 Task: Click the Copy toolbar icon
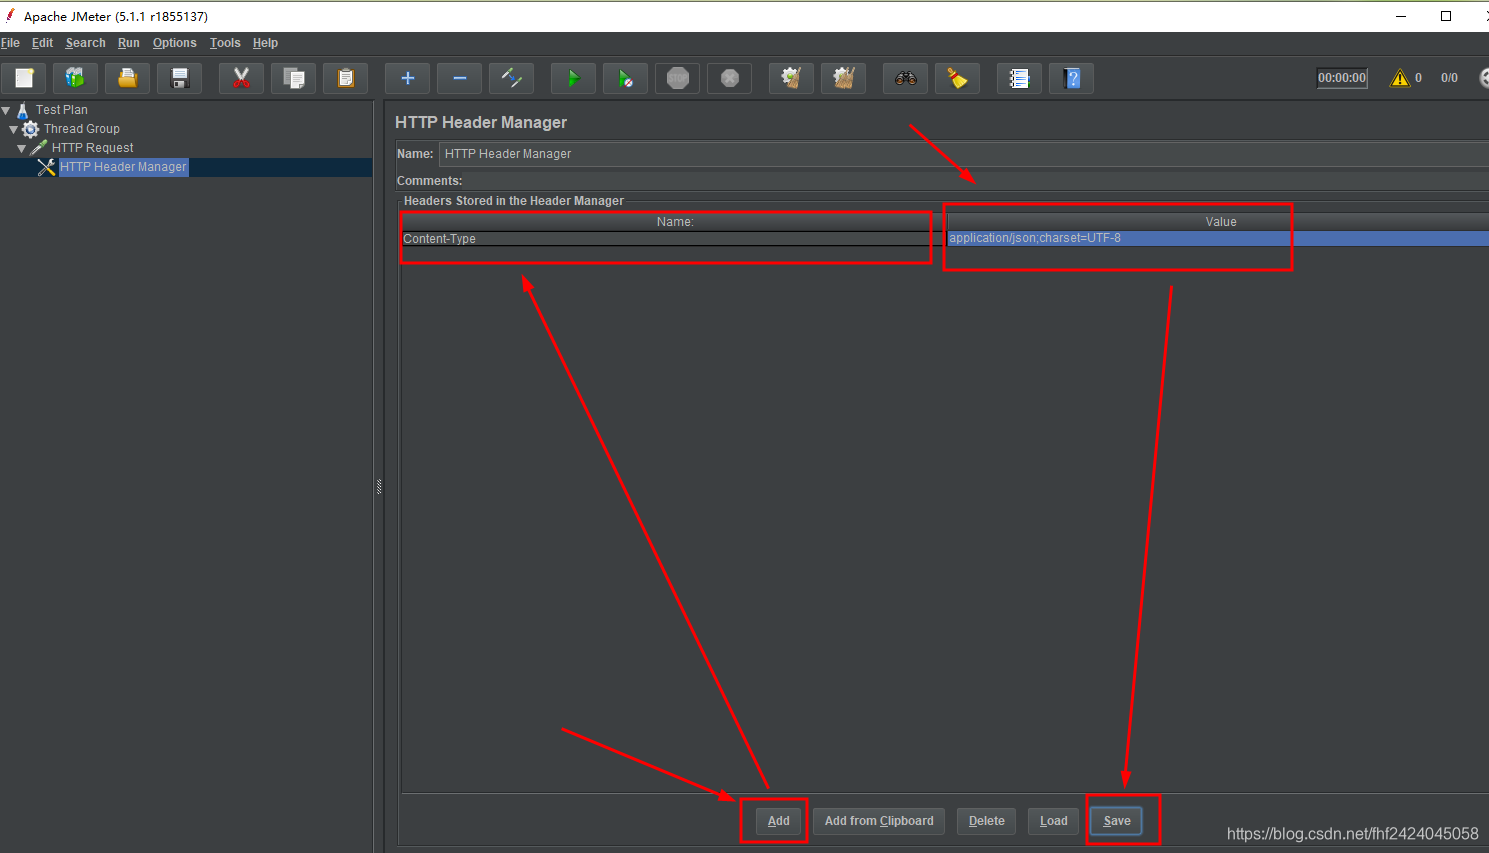click(294, 78)
